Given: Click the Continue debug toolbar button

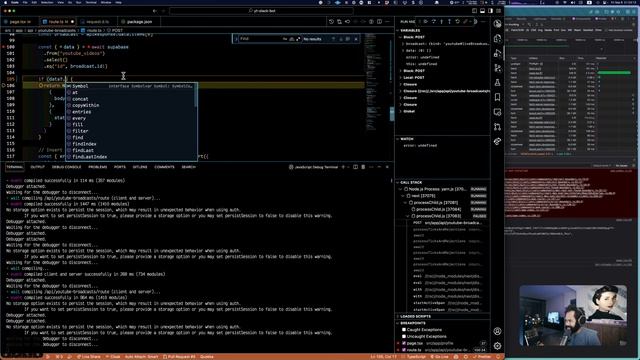Looking at the screenshot, I should tap(425, 22).
